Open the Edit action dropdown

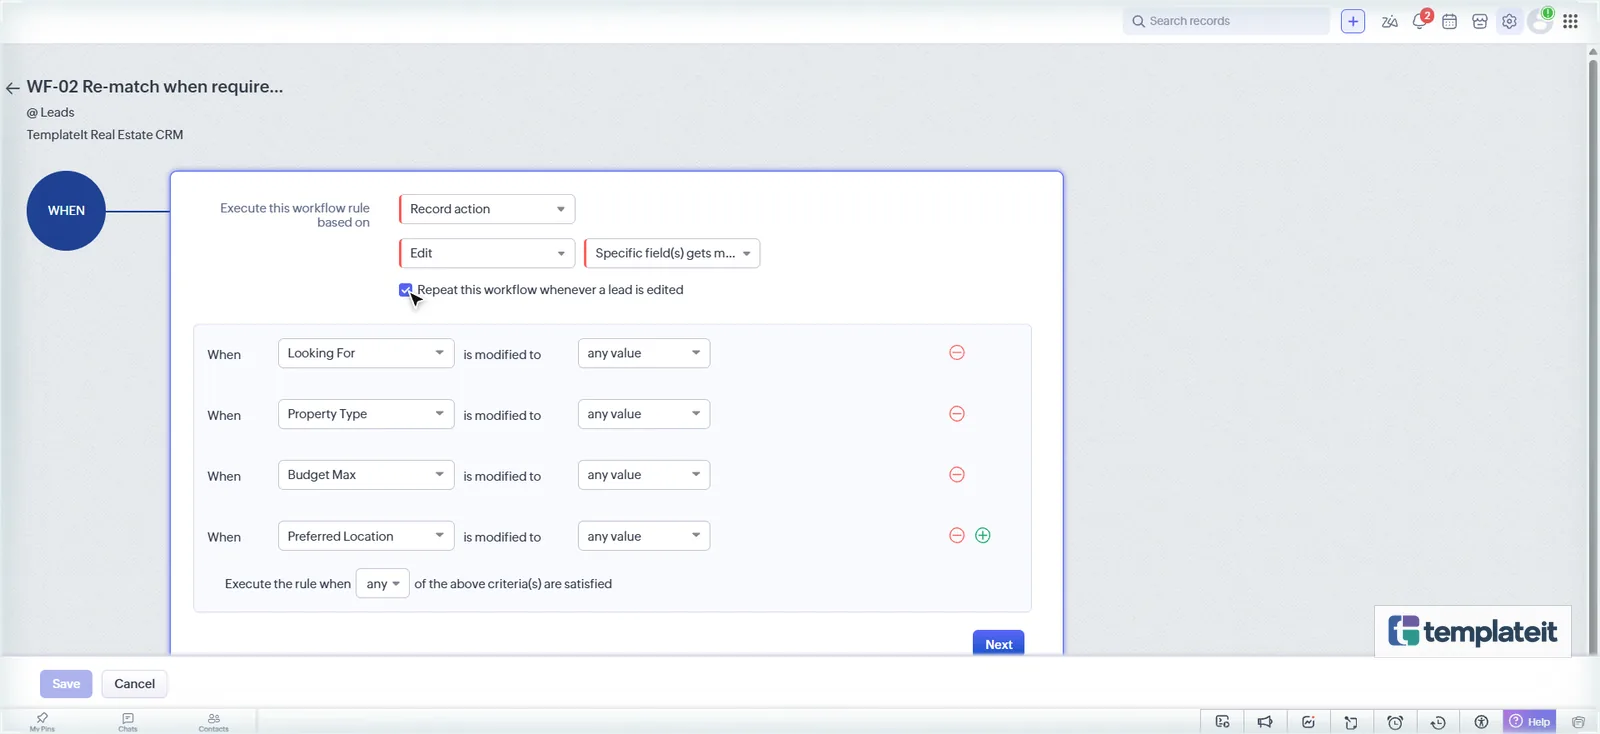tap(487, 253)
